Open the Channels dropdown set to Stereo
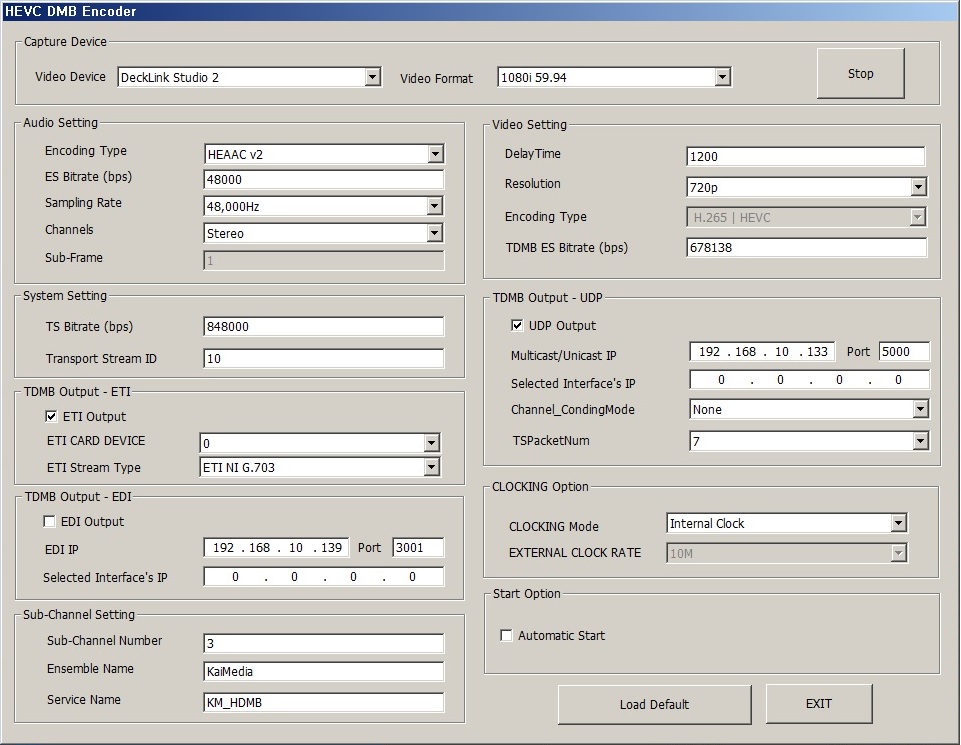 (434, 233)
